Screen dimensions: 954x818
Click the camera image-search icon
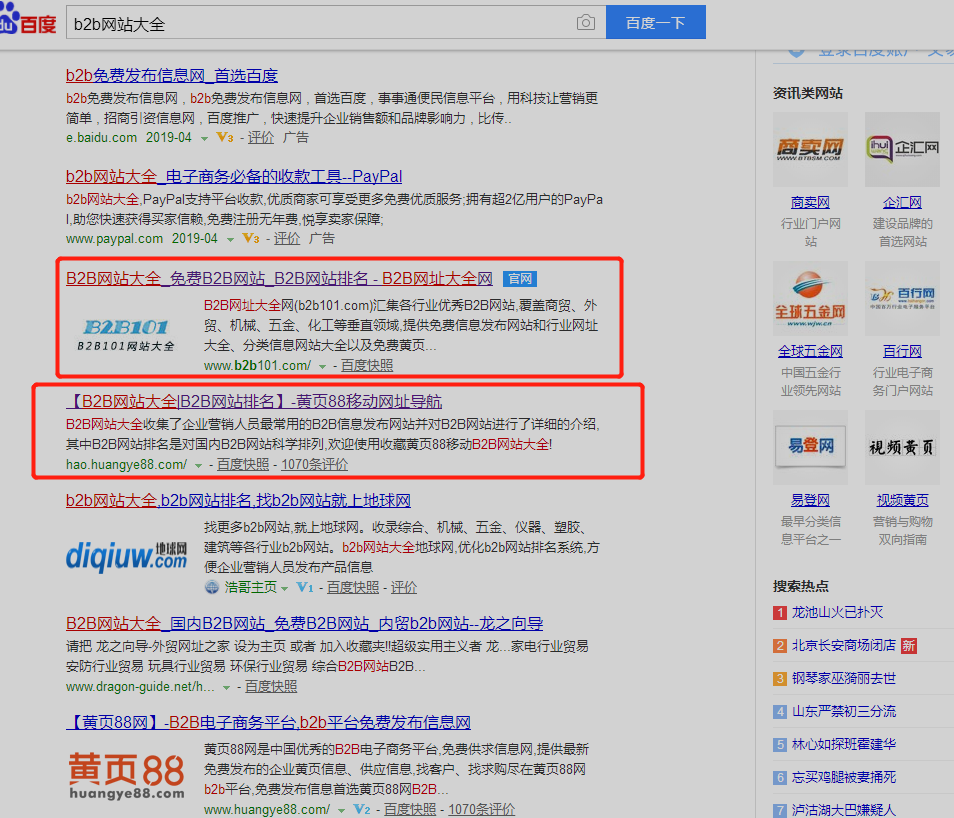tap(585, 23)
